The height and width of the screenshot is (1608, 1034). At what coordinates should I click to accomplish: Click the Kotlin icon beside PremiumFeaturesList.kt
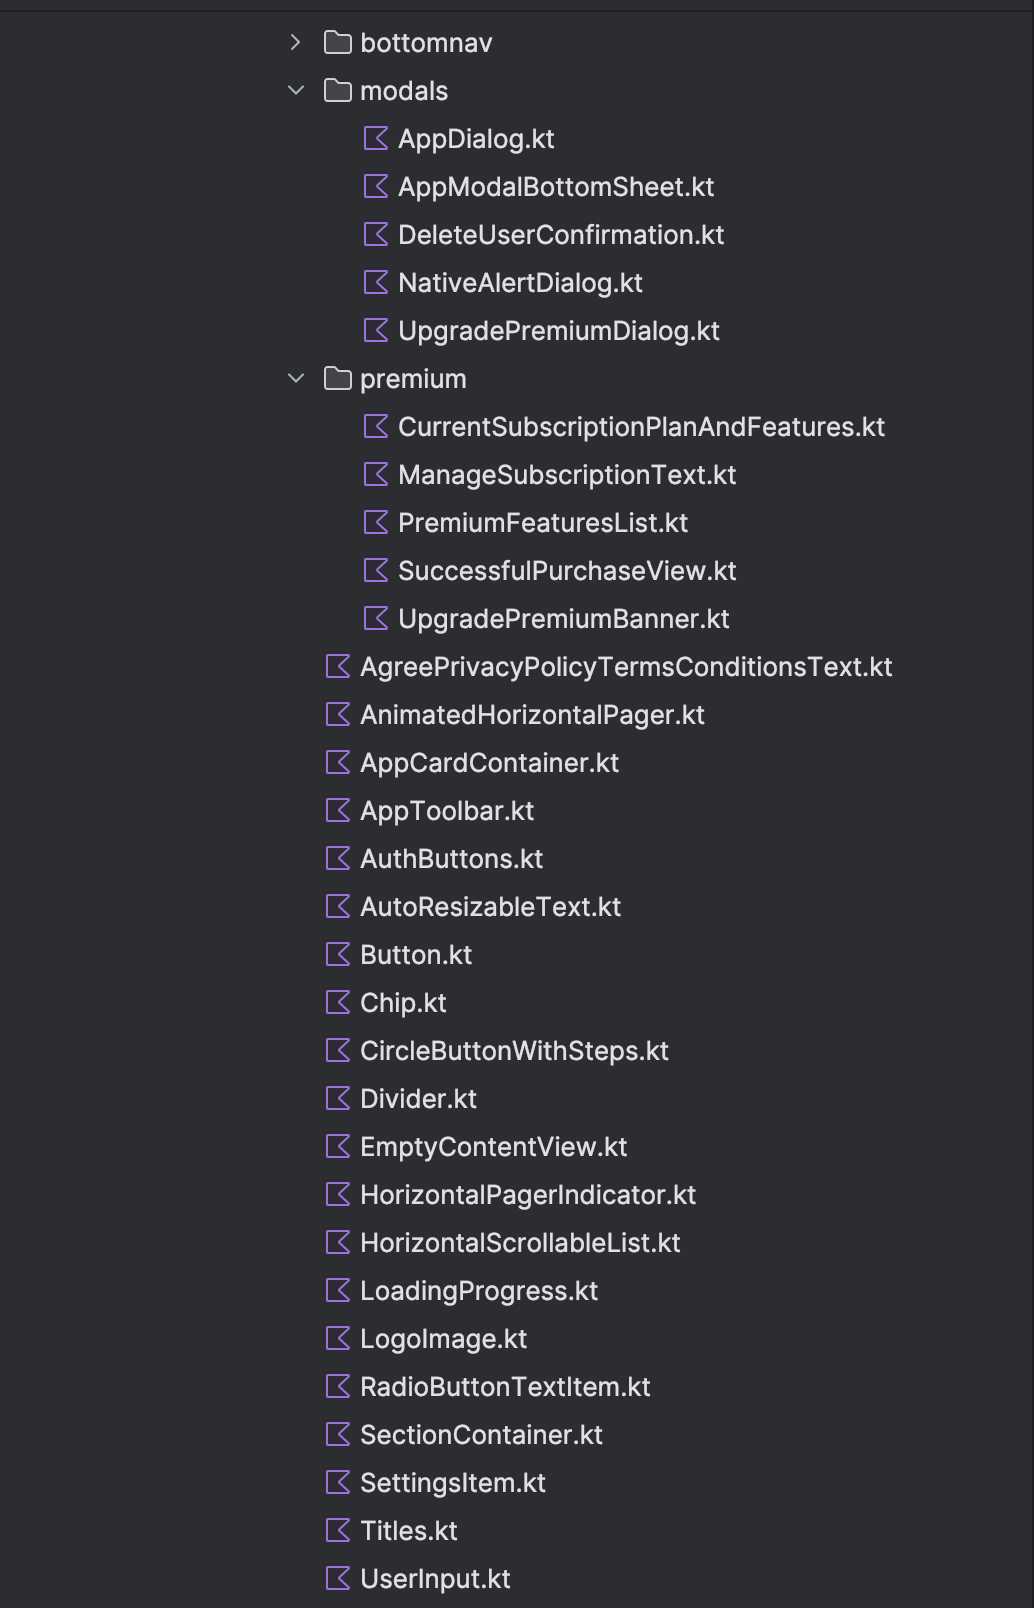coord(376,522)
